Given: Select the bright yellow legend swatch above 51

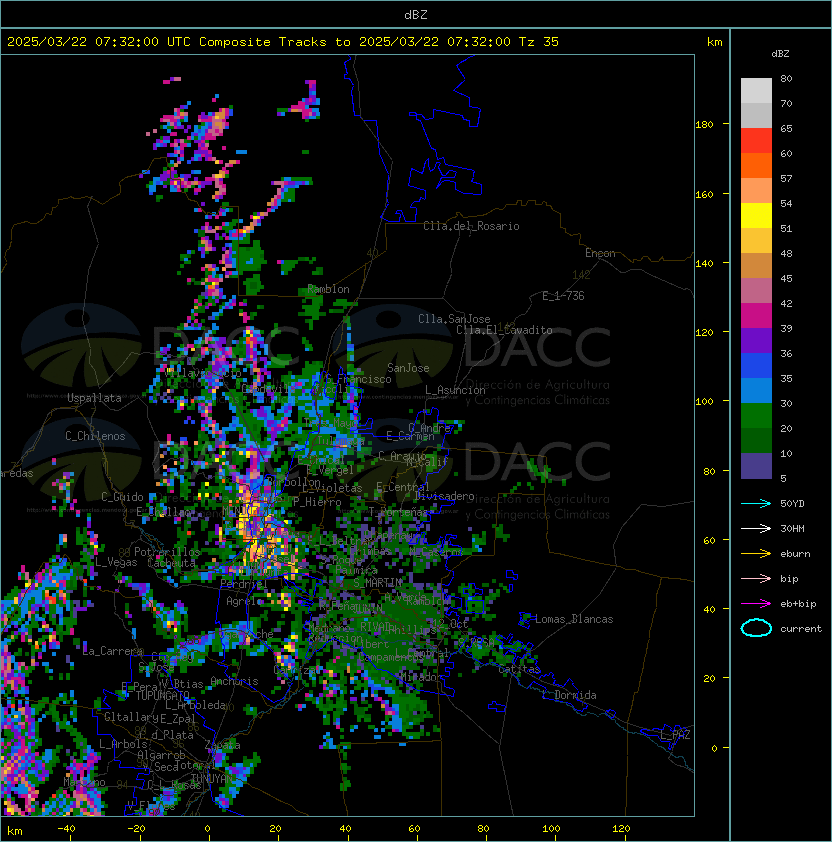Looking at the screenshot, I should [756, 215].
